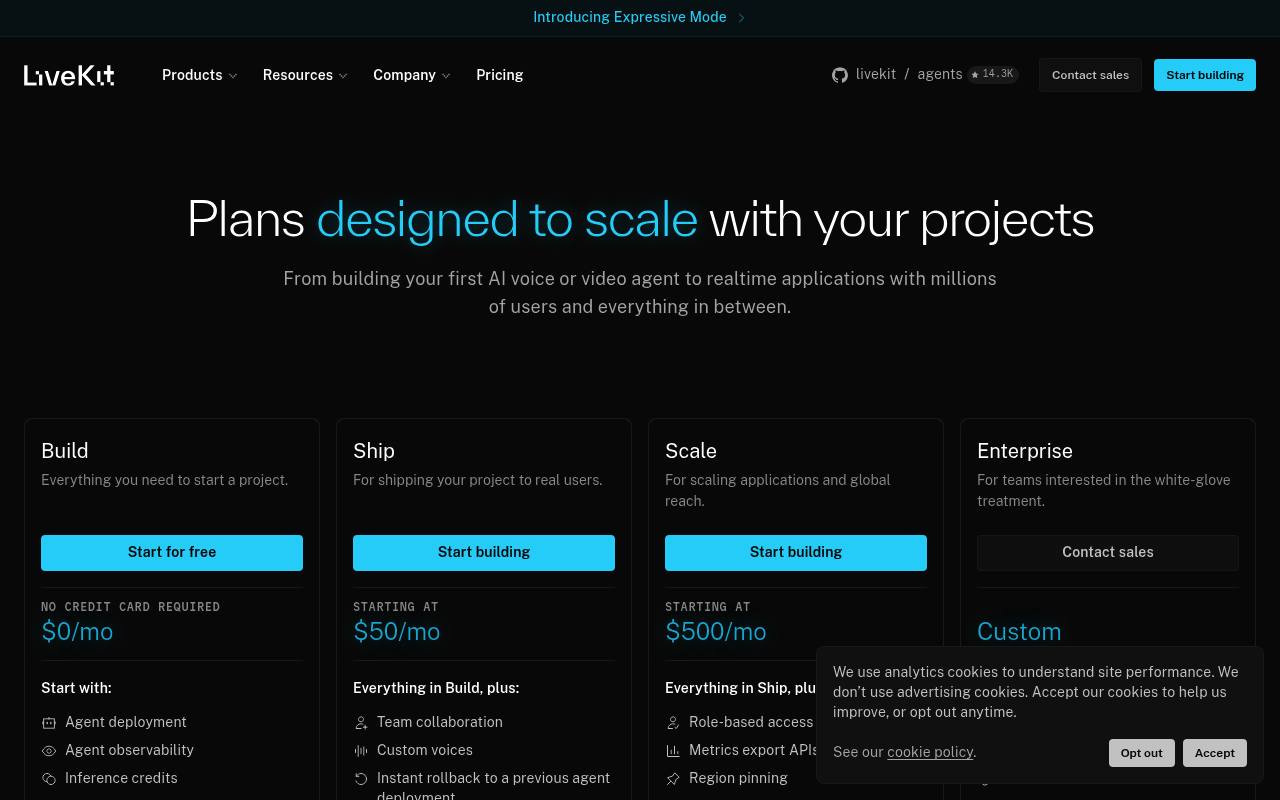Click Start building on the Scale plan
The image size is (1280, 800).
point(796,553)
